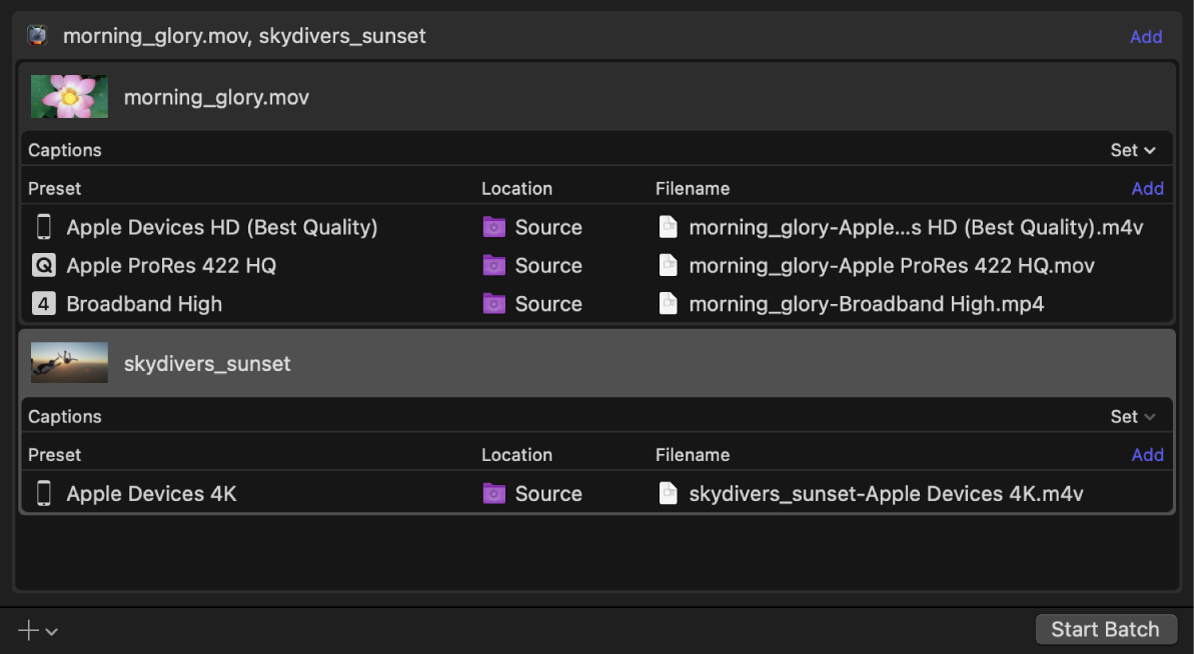1194x654 pixels.
Task: Open the plus add menu at bottom left
Action: [37, 630]
